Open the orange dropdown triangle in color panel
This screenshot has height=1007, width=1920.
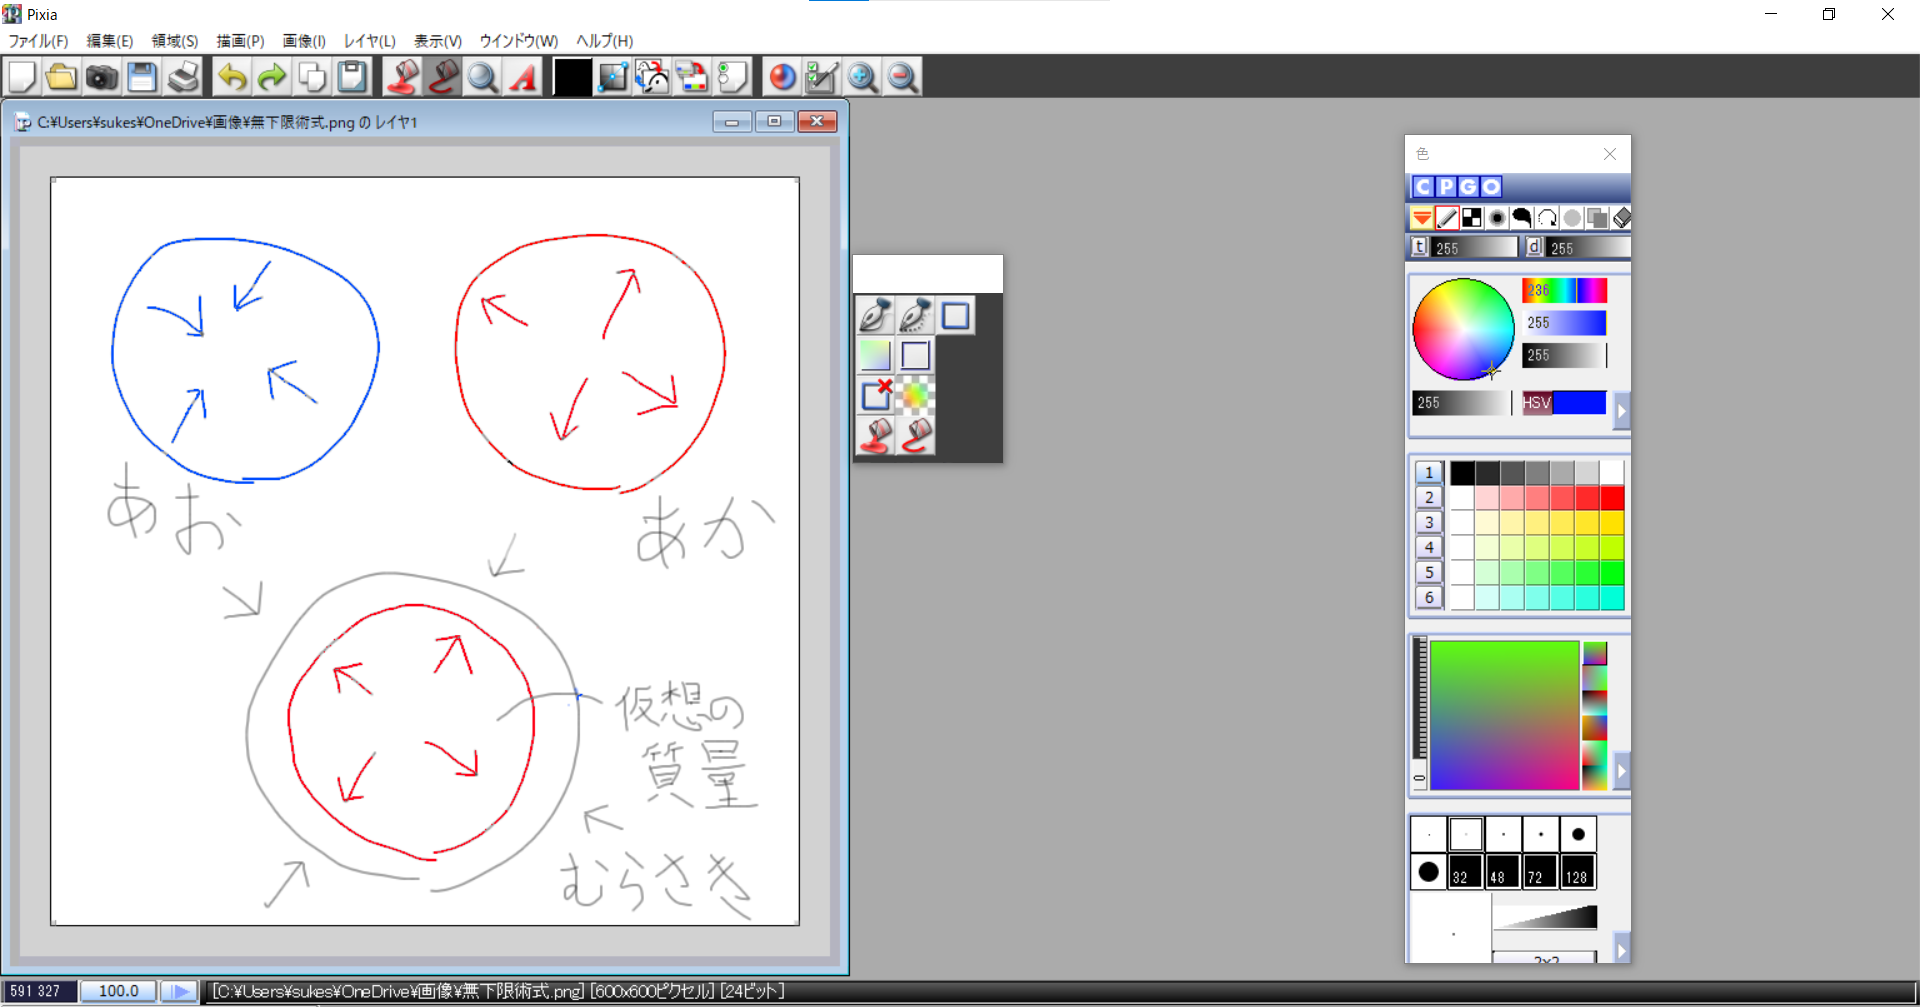click(x=1421, y=218)
